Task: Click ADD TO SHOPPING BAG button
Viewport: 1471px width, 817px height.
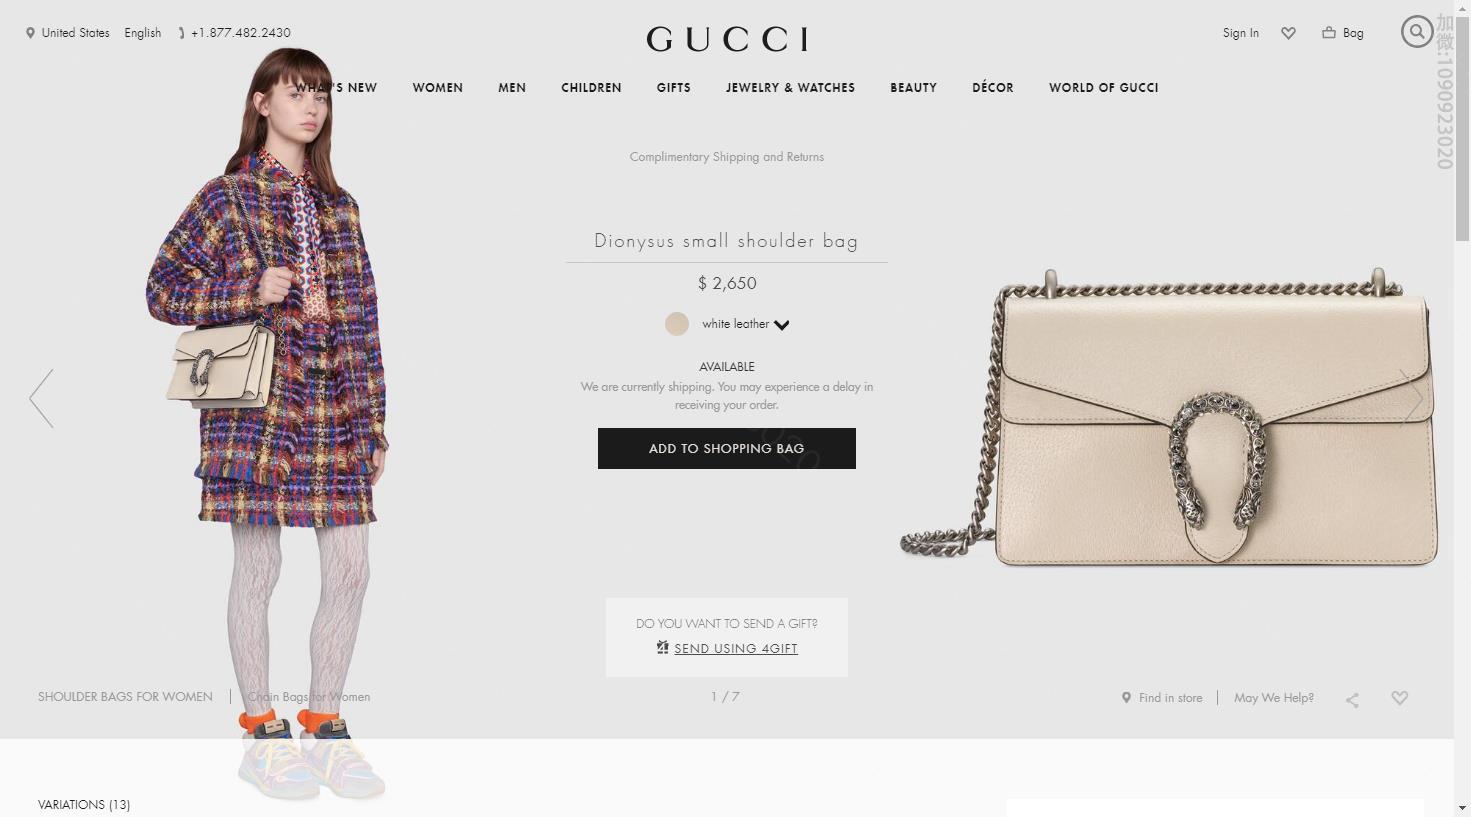Action: click(x=727, y=448)
